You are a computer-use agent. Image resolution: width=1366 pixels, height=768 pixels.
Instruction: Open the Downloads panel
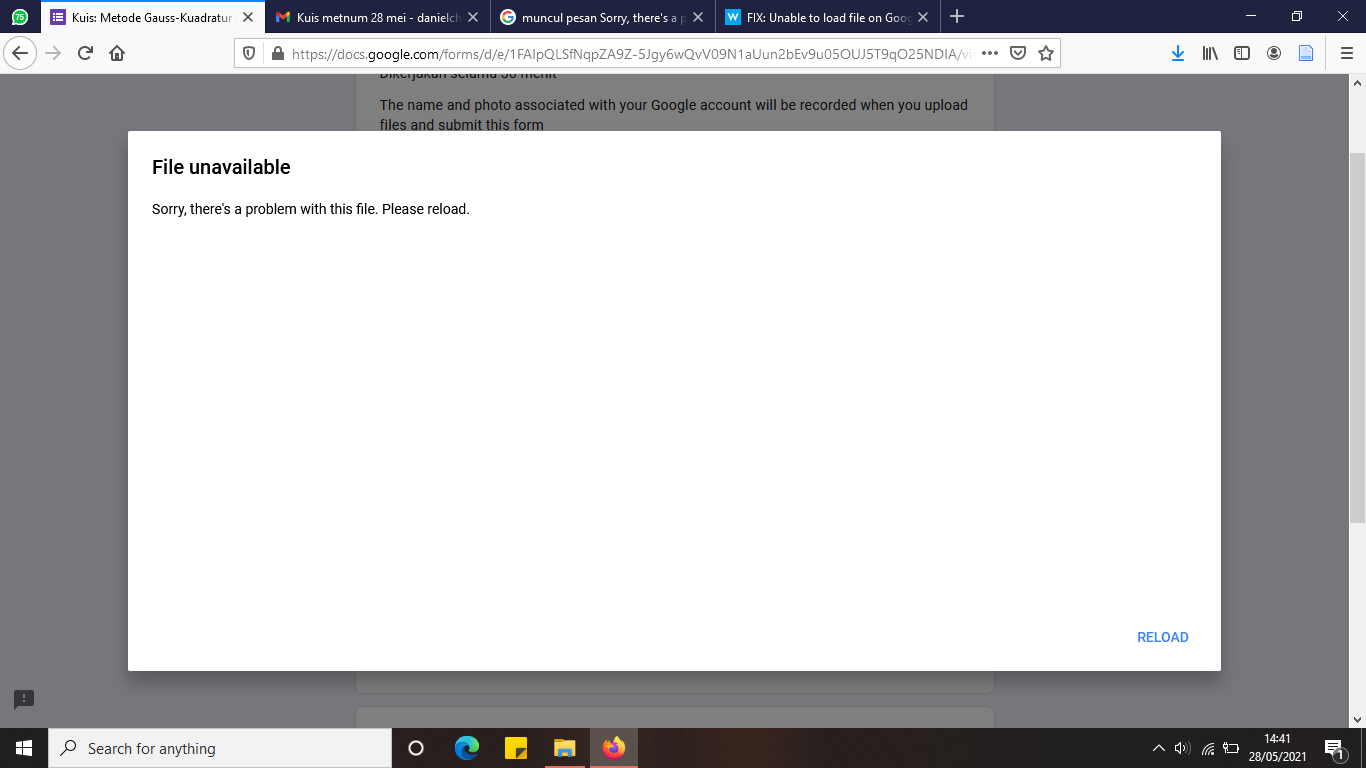1178,52
